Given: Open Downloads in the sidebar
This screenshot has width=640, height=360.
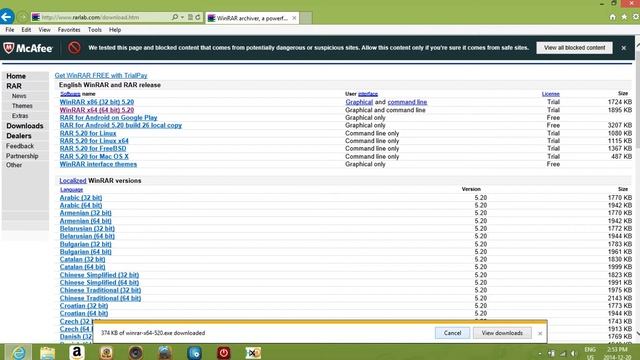Looking at the screenshot, I should 24,126.
